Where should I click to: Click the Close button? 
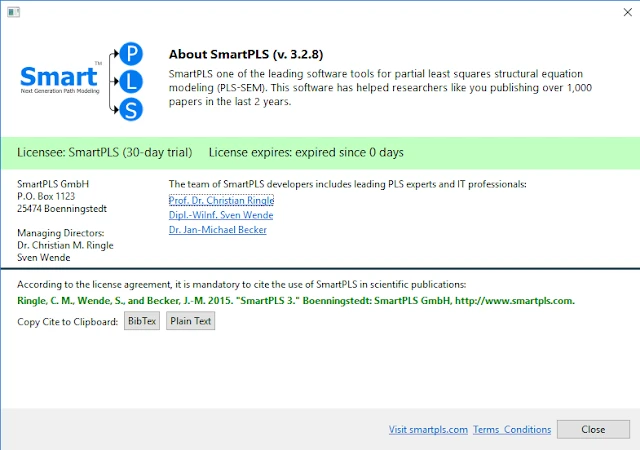(593, 430)
